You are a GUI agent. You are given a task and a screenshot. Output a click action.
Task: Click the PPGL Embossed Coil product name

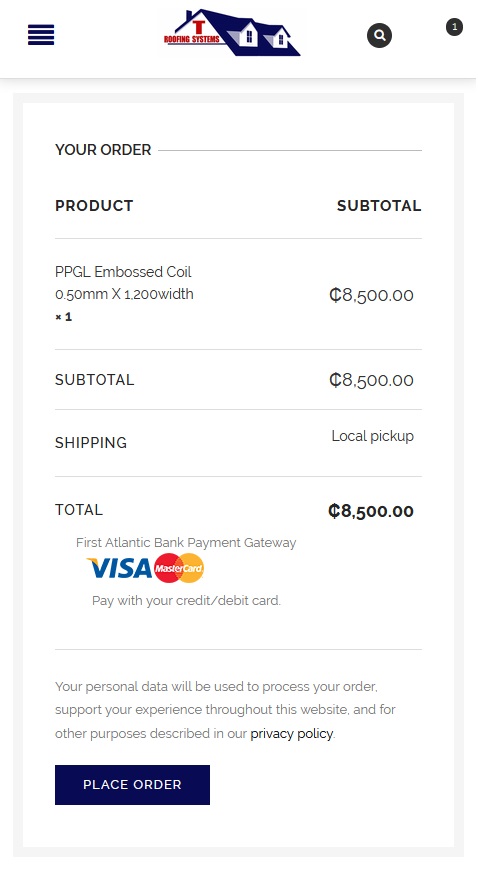pyautogui.click(x=124, y=283)
